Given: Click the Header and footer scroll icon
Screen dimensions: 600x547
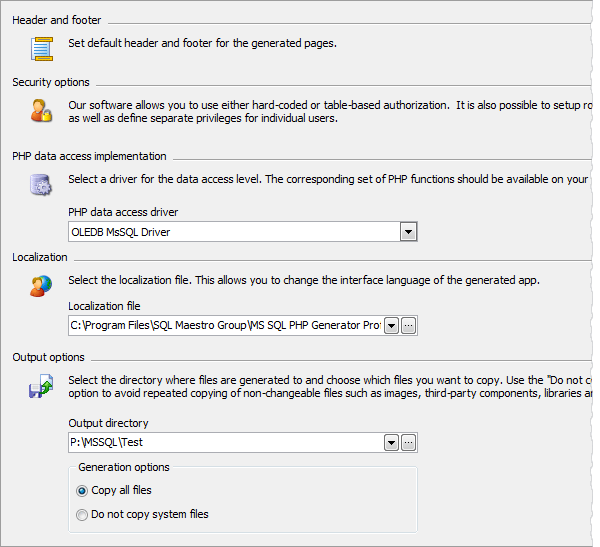Looking at the screenshot, I should (41, 47).
